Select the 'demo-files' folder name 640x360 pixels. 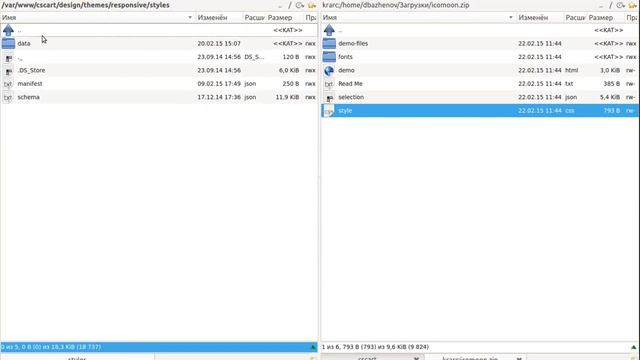click(x=353, y=43)
